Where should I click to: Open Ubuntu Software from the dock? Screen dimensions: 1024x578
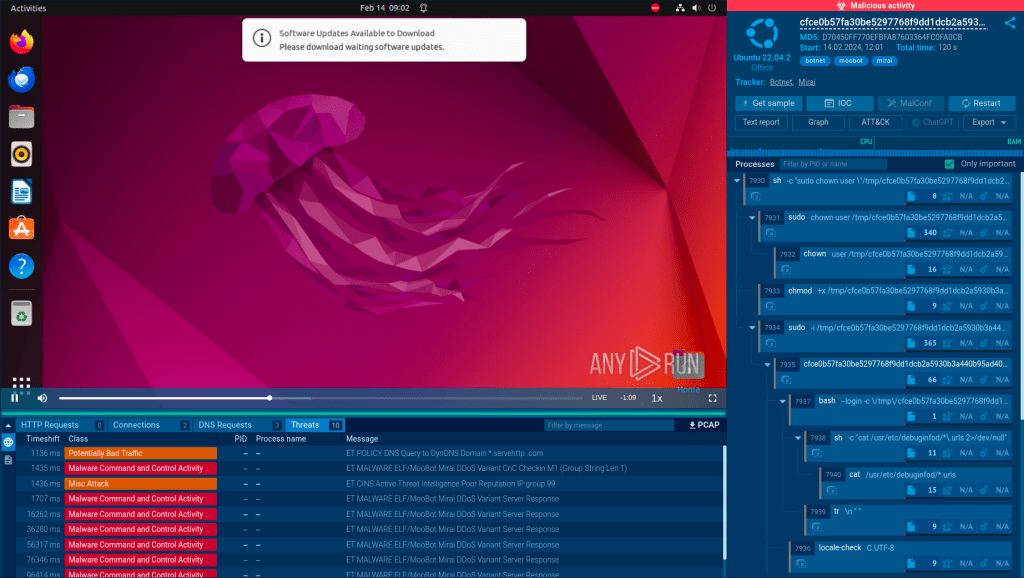(x=22, y=228)
